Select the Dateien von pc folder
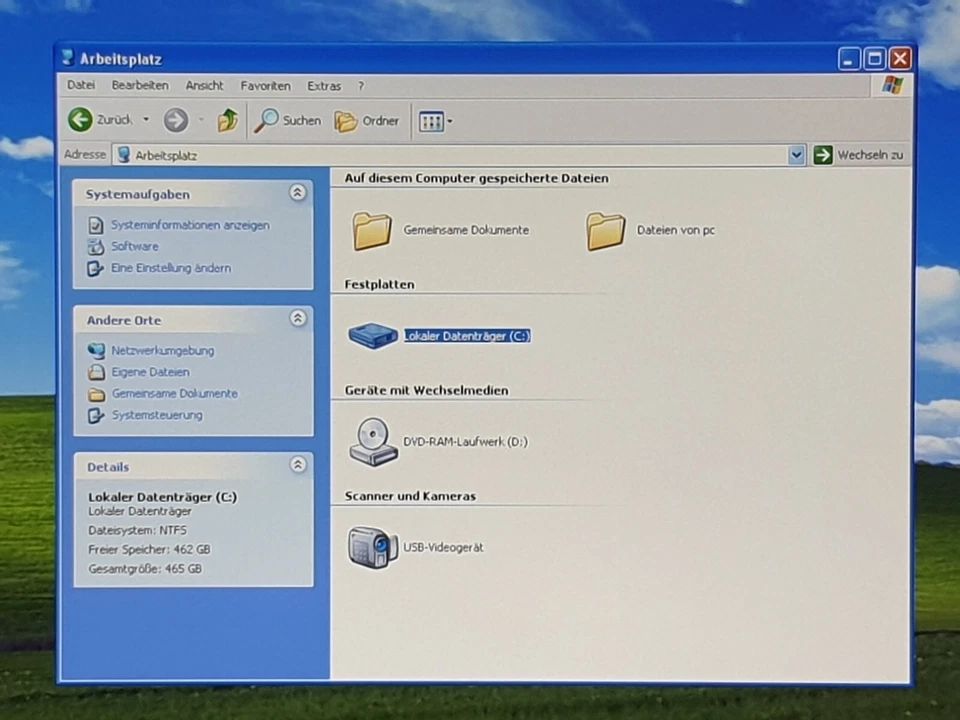The width and height of the screenshot is (960, 720). click(606, 231)
